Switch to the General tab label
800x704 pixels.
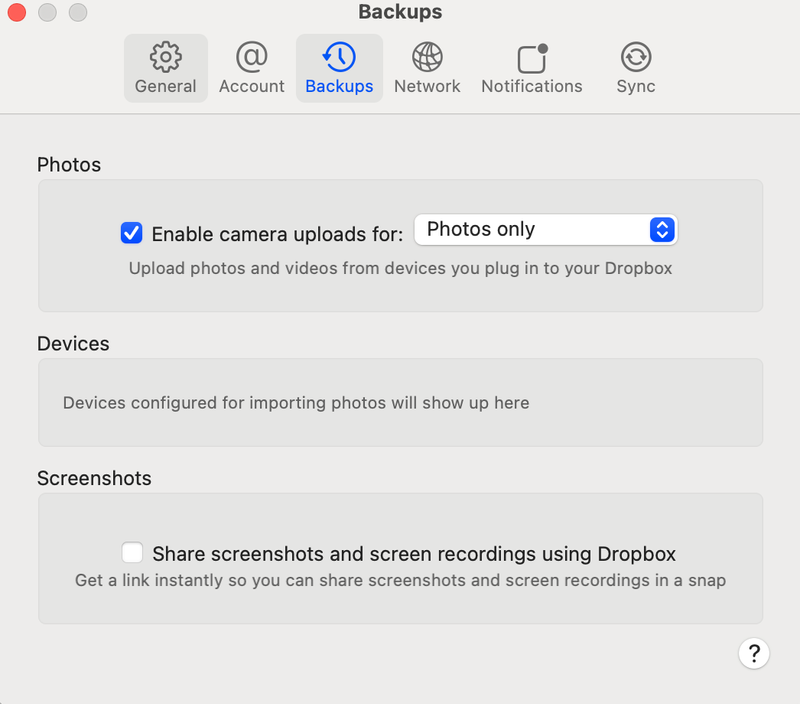point(165,86)
